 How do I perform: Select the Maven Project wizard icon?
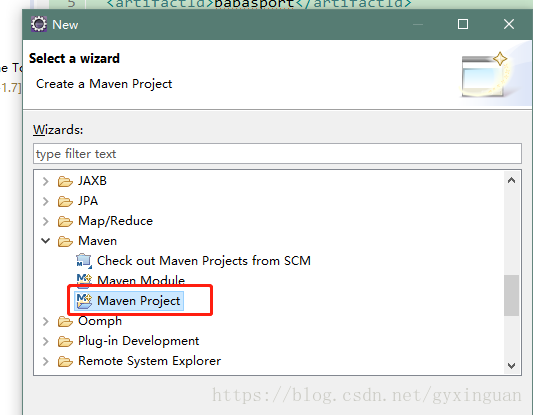click(x=84, y=301)
